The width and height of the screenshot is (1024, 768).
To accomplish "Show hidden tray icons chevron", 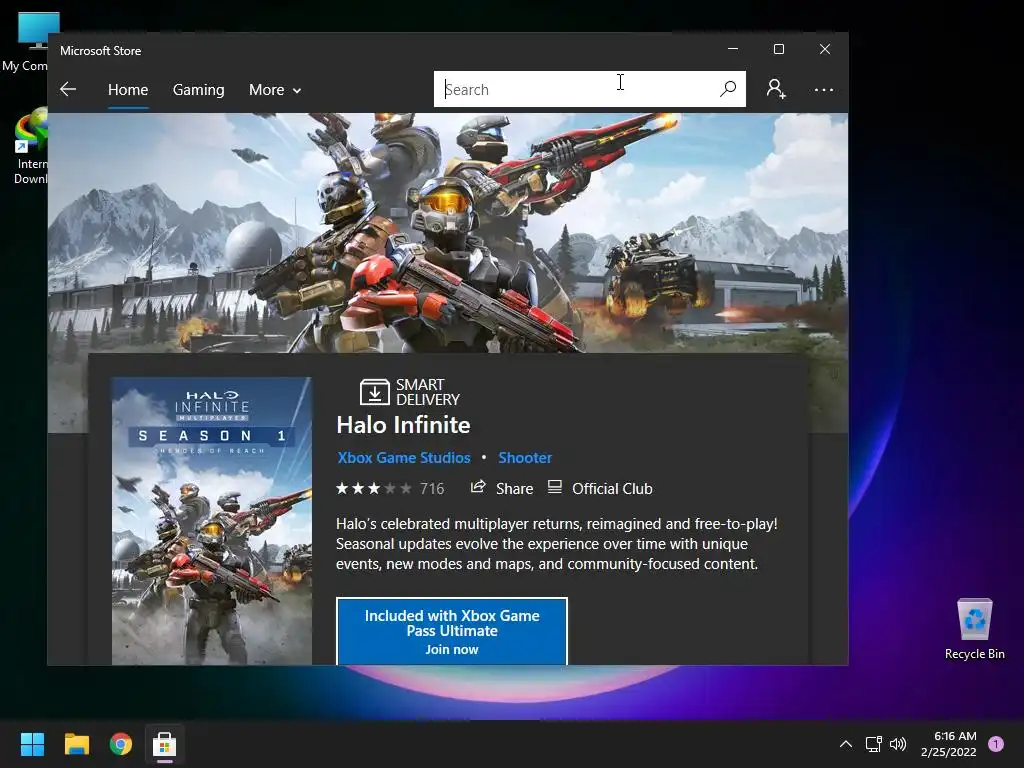I will (x=846, y=744).
